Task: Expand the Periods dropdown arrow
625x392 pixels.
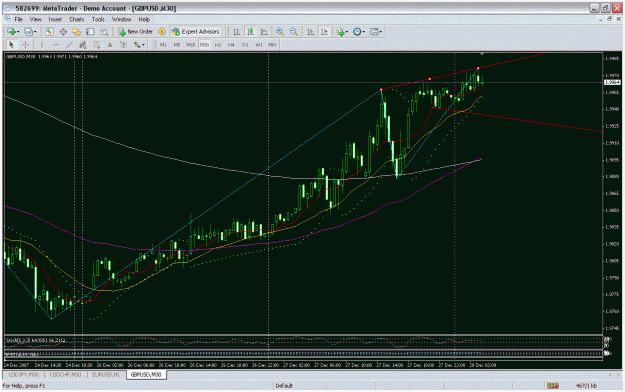Action: click(x=364, y=32)
